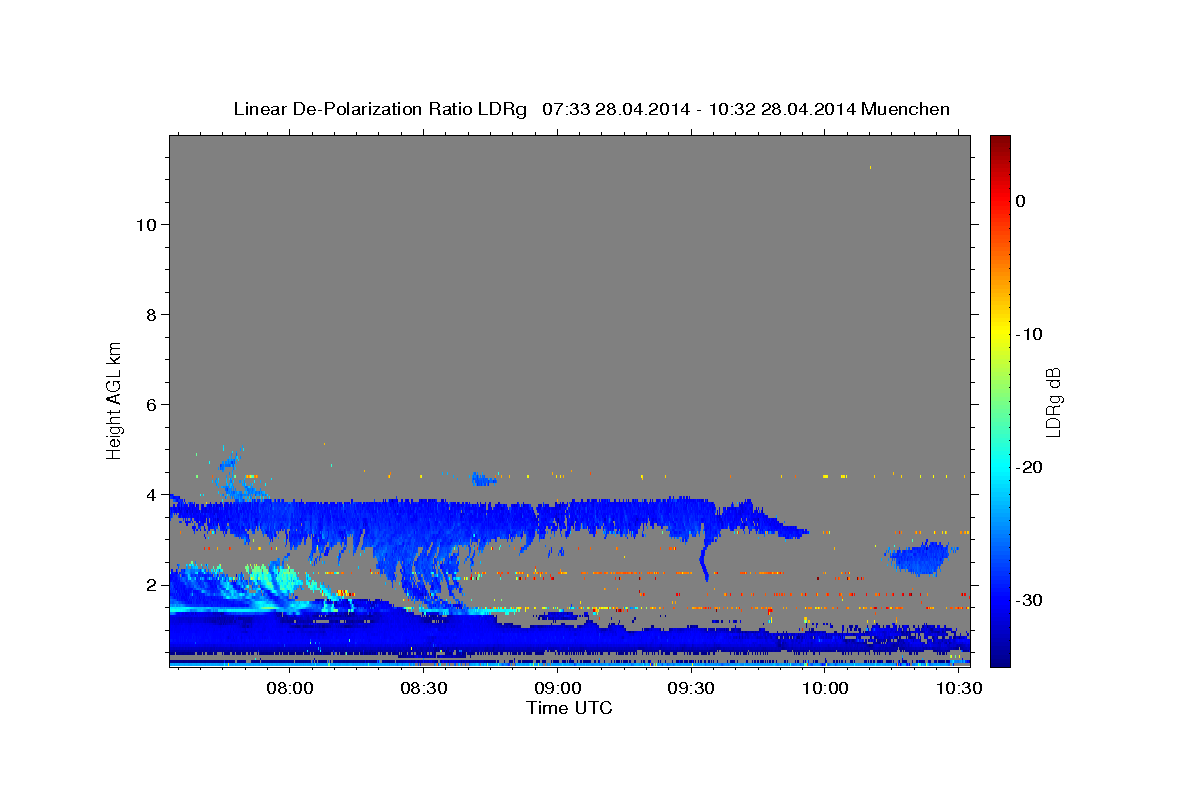Click the height axis label "4"

pyautogui.click(x=150, y=494)
